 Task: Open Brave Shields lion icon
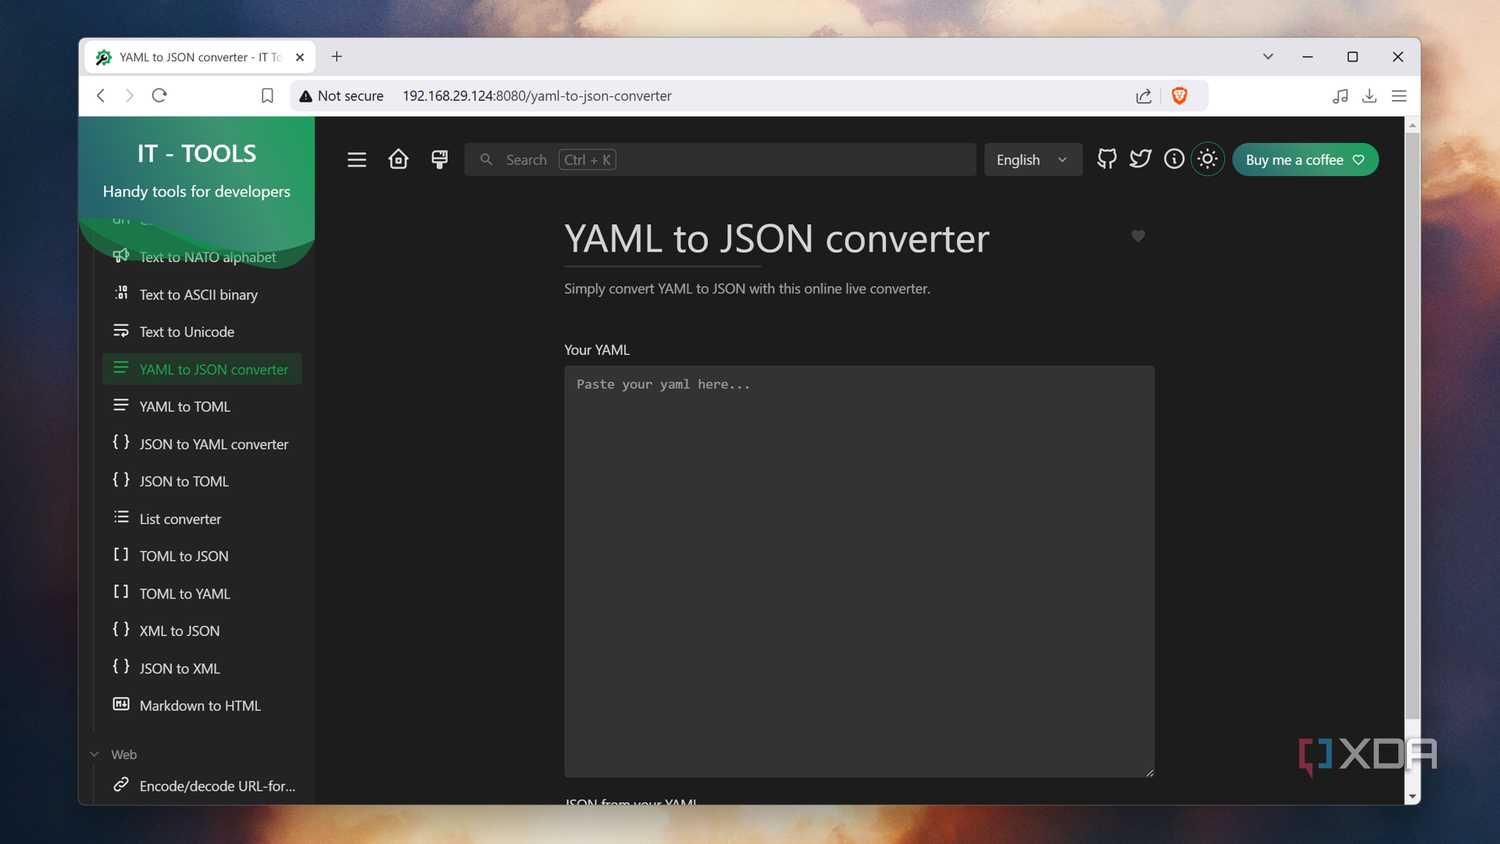click(x=1179, y=96)
